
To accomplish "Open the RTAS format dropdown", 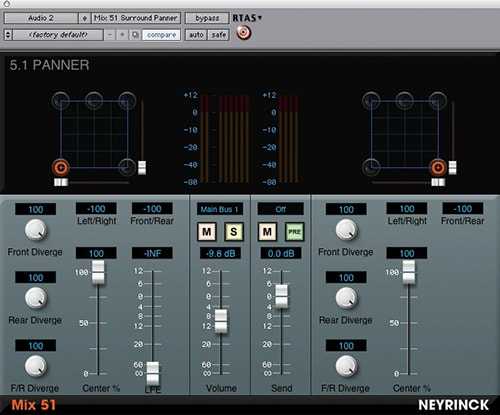I will pos(247,18).
